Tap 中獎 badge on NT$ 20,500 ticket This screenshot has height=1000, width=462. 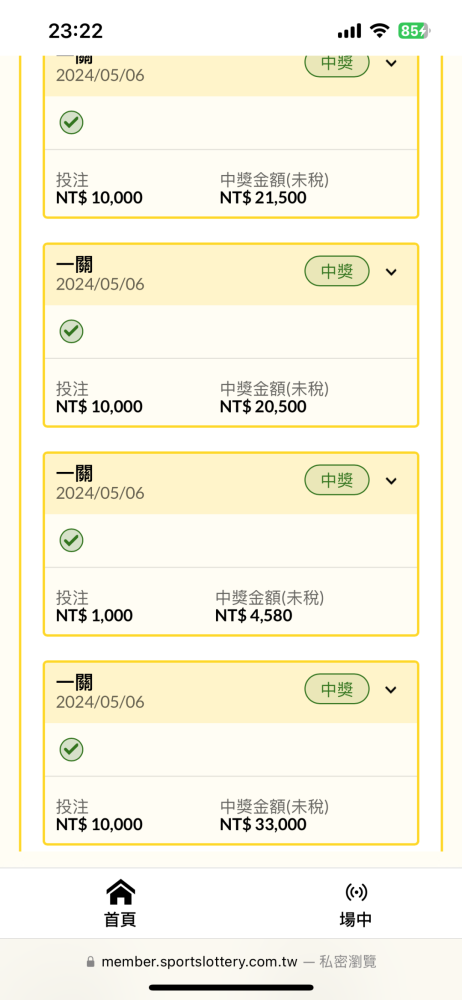(x=337, y=271)
